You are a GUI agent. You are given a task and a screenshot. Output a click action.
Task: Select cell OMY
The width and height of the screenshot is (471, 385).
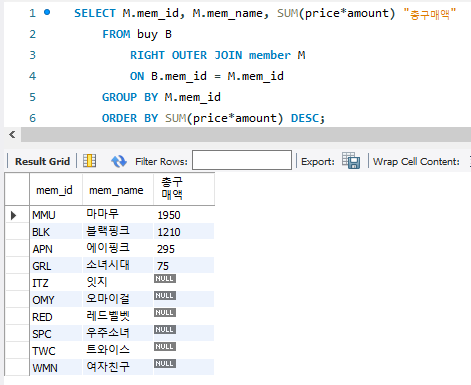pos(56,300)
